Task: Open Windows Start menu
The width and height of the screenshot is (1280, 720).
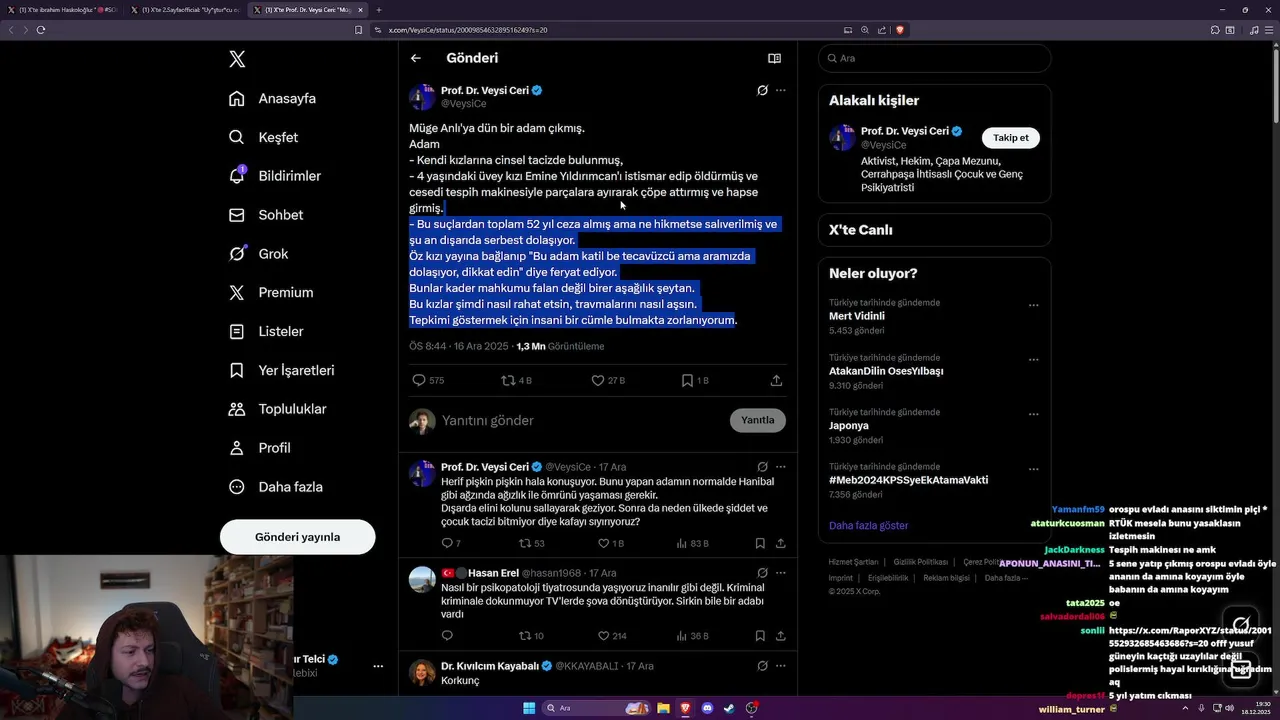Action: click(x=529, y=708)
